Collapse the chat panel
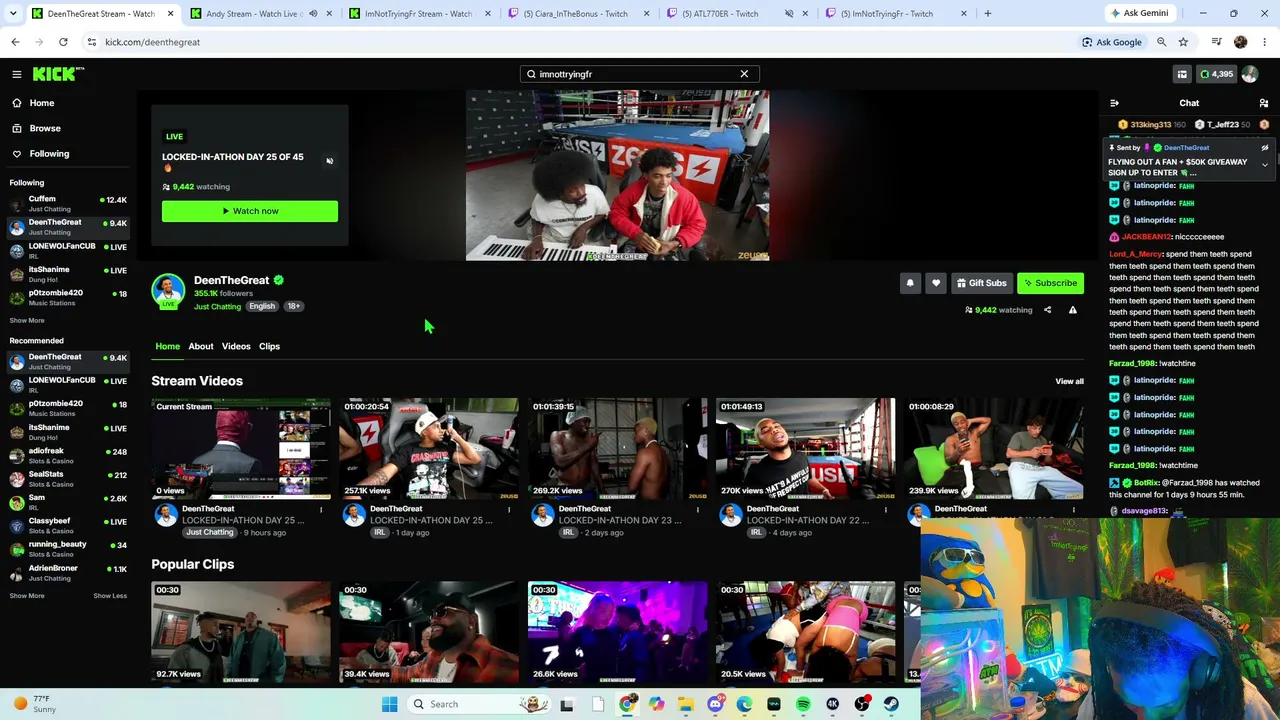 click(1114, 103)
